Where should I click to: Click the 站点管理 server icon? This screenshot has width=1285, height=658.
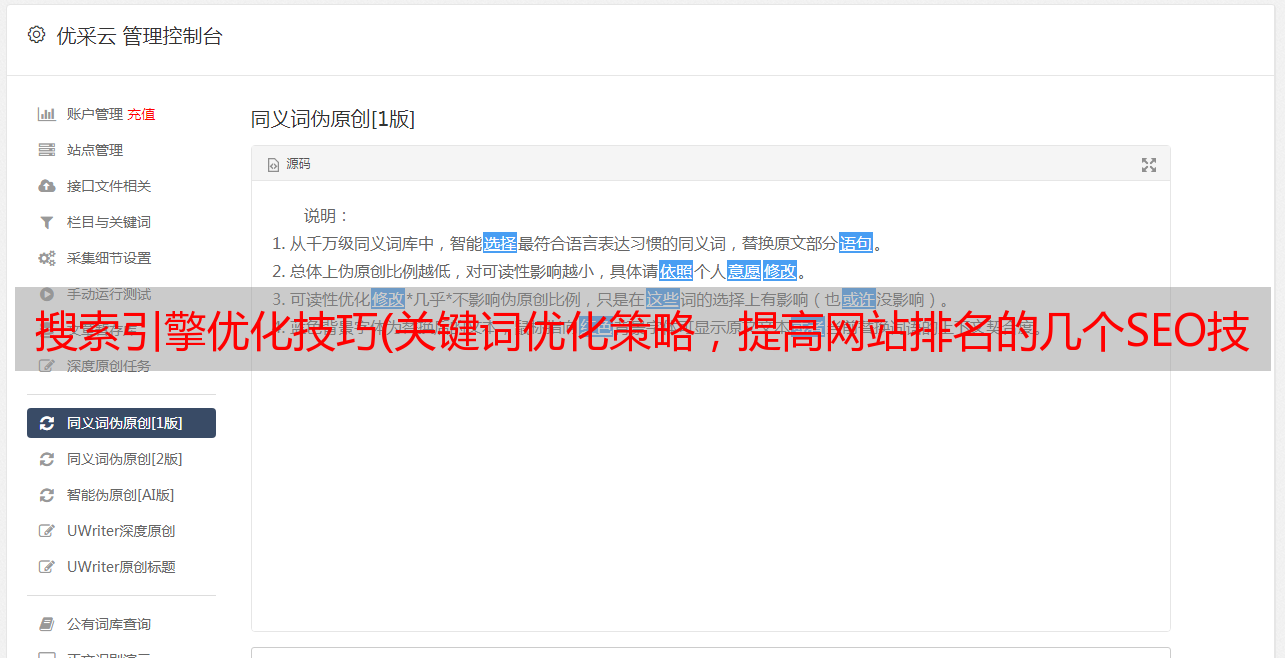click(x=46, y=150)
